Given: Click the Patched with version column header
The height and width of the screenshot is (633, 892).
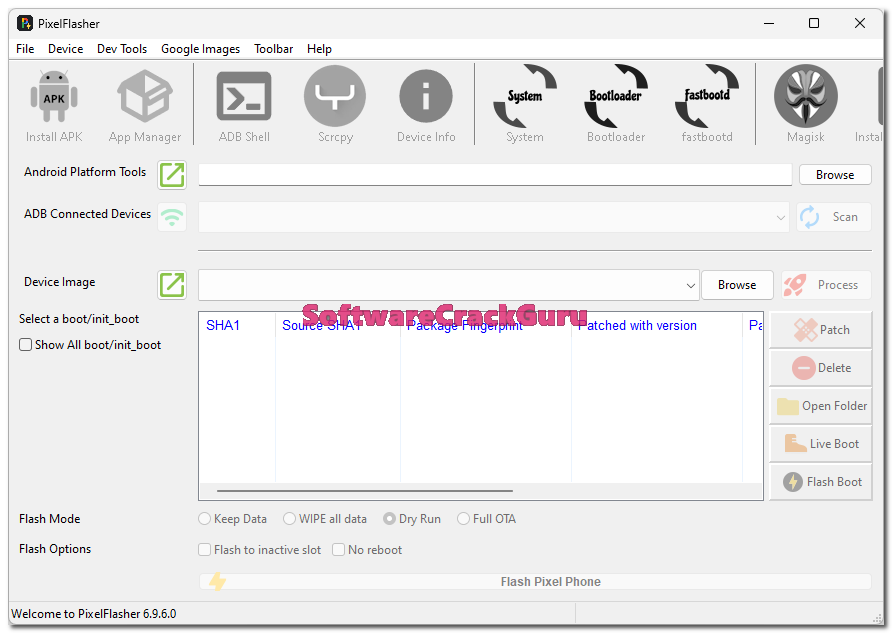Looking at the screenshot, I should [x=656, y=325].
